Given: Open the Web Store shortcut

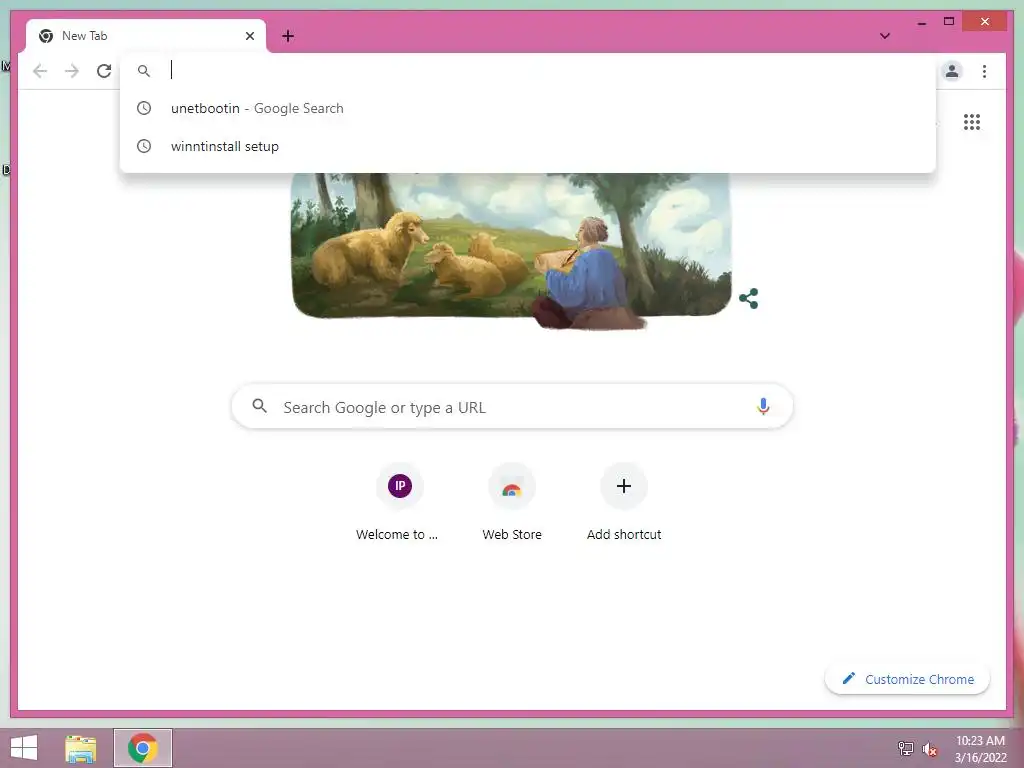Looking at the screenshot, I should [512, 503].
